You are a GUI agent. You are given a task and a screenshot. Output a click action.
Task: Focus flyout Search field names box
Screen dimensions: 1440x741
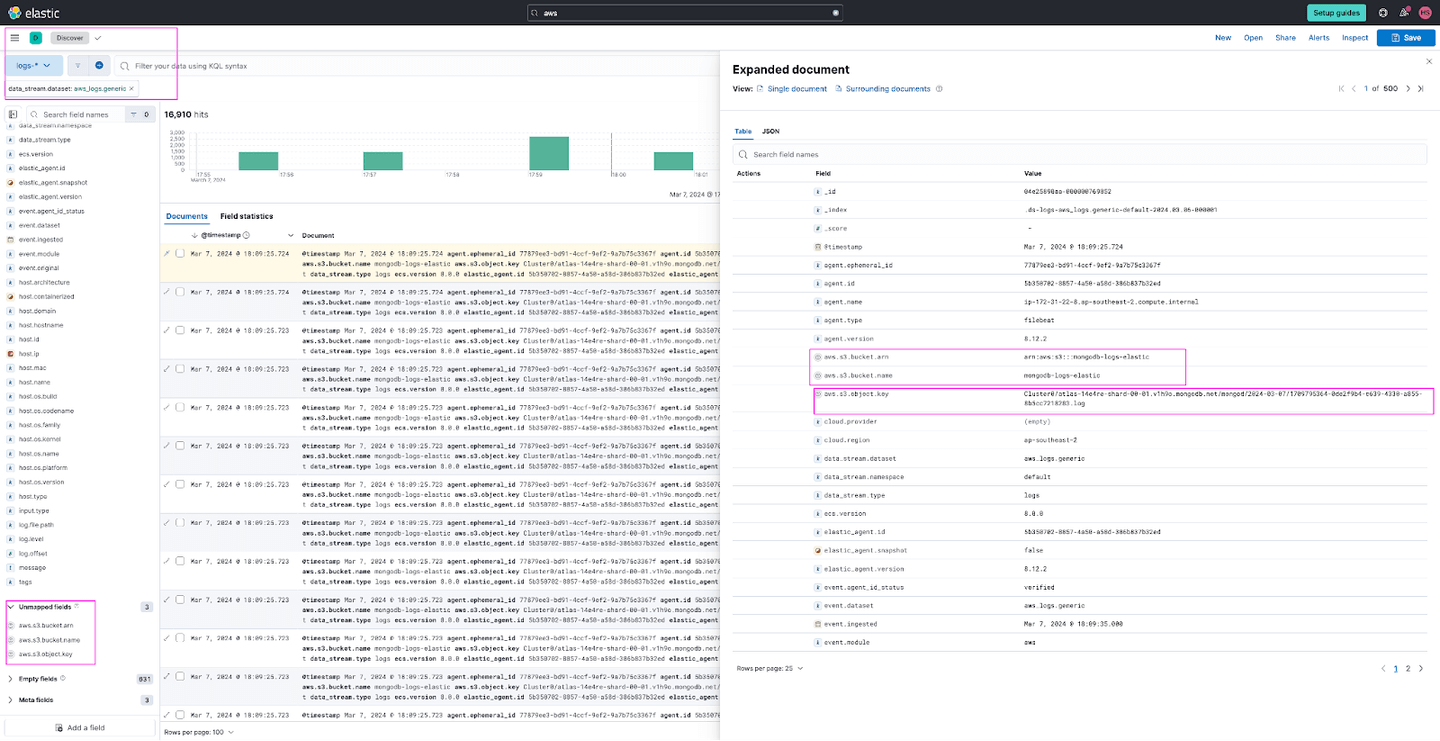click(1080, 154)
